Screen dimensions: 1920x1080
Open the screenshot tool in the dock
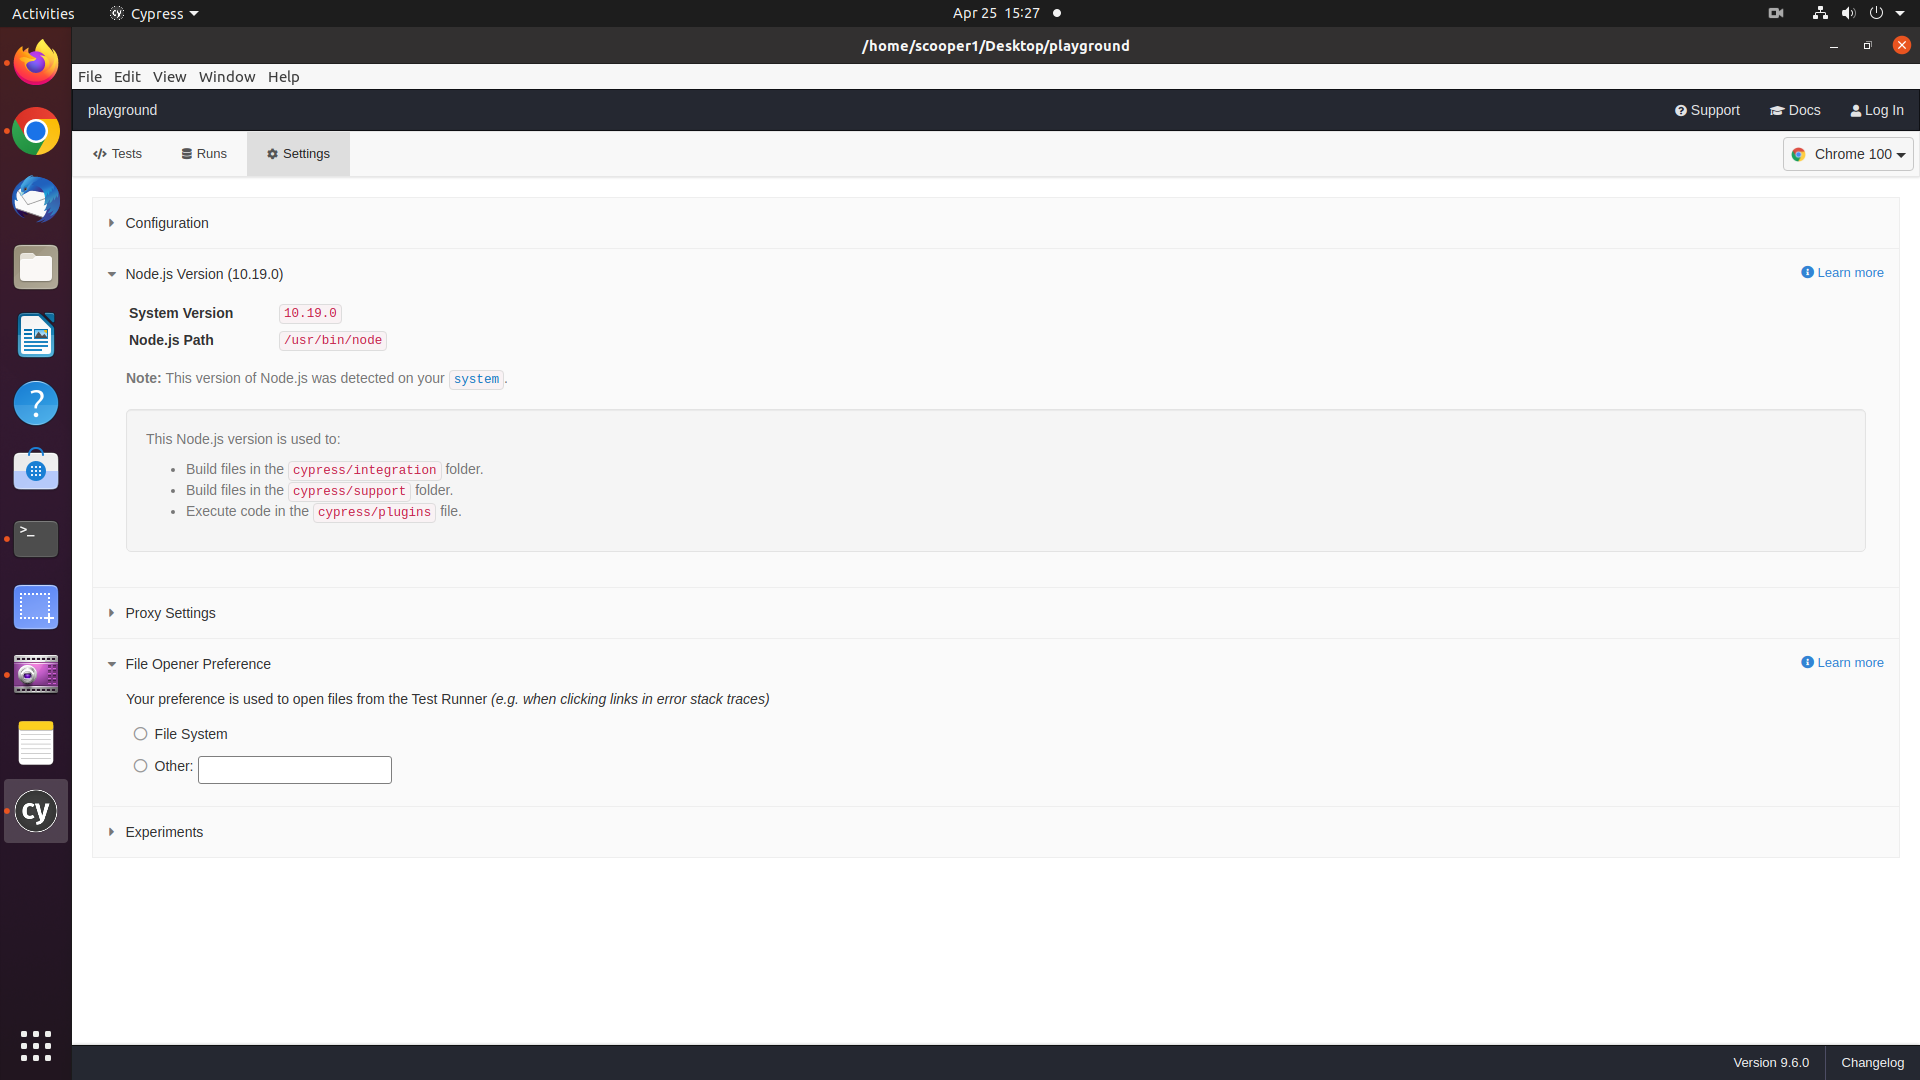pyautogui.click(x=36, y=607)
